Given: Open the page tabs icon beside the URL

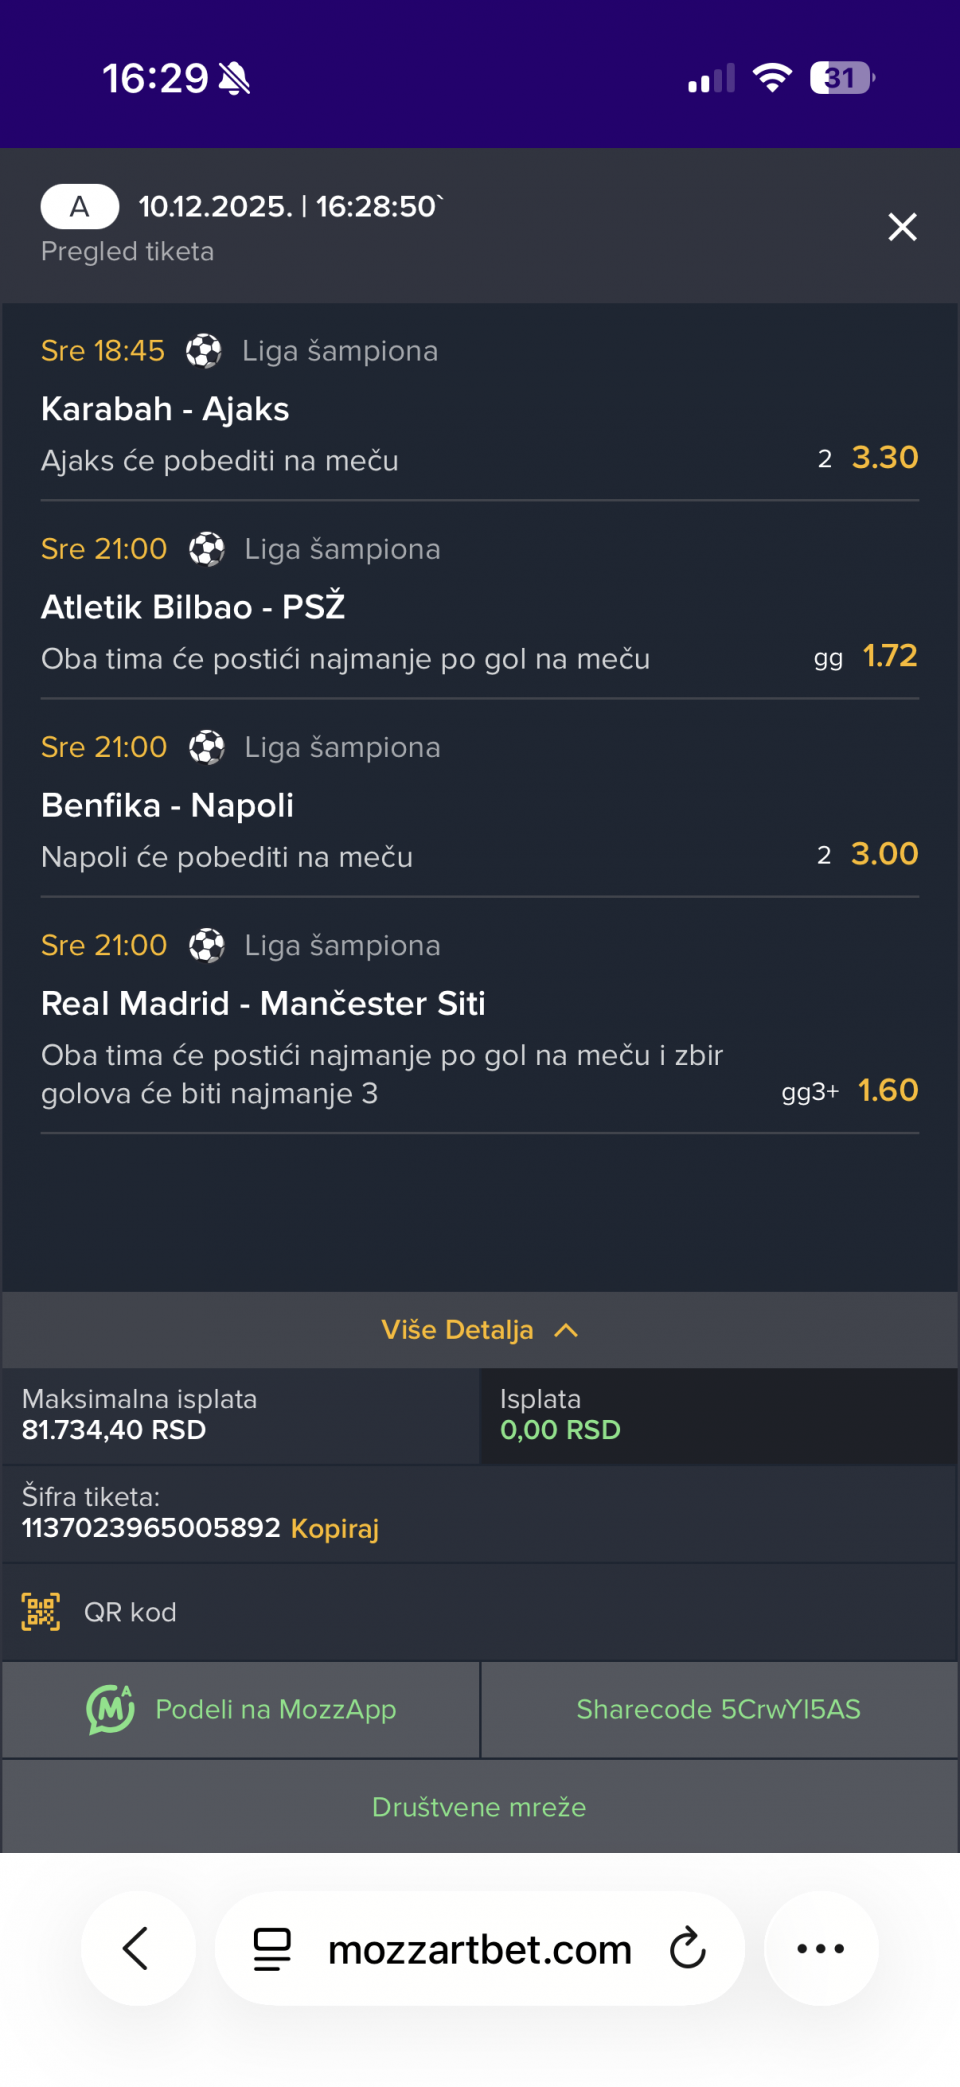Looking at the screenshot, I should tap(271, 1948).
